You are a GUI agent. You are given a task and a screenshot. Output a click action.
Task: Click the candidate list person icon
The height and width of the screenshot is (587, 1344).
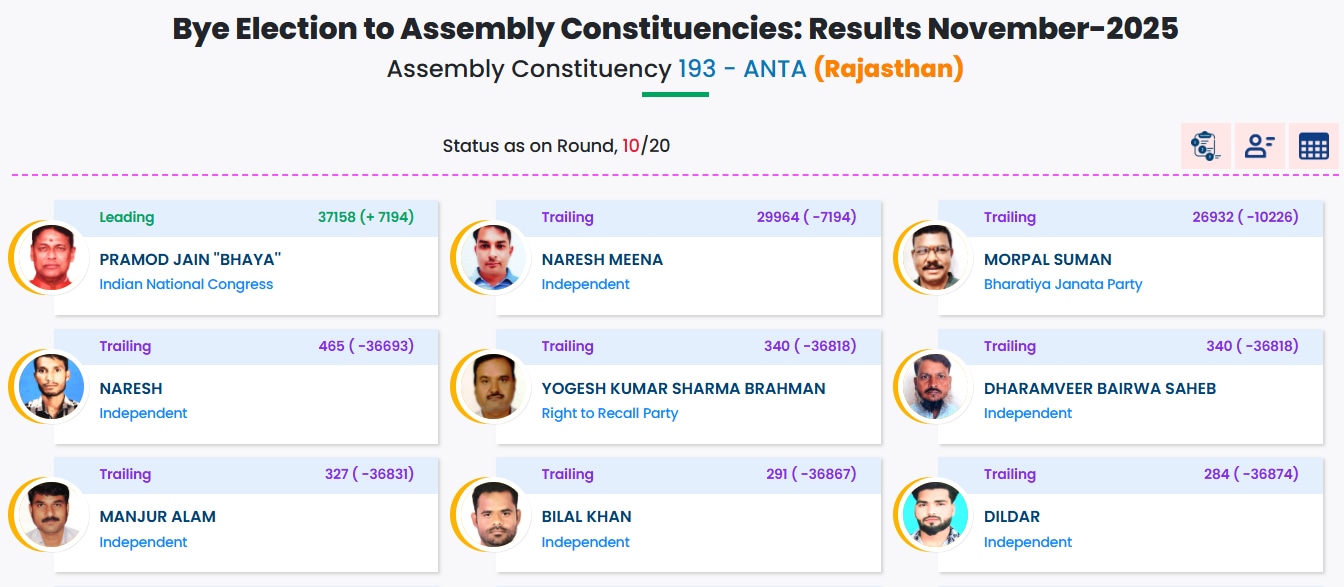tap(1259, 146)
